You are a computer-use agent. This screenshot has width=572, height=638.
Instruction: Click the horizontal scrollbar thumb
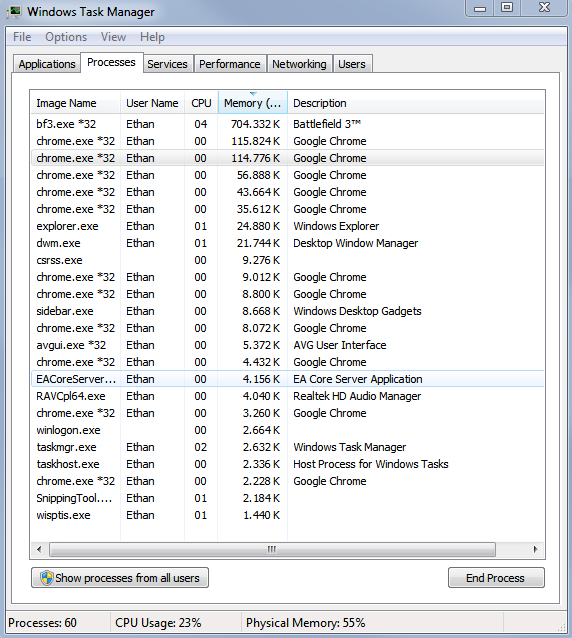[272, 549]
